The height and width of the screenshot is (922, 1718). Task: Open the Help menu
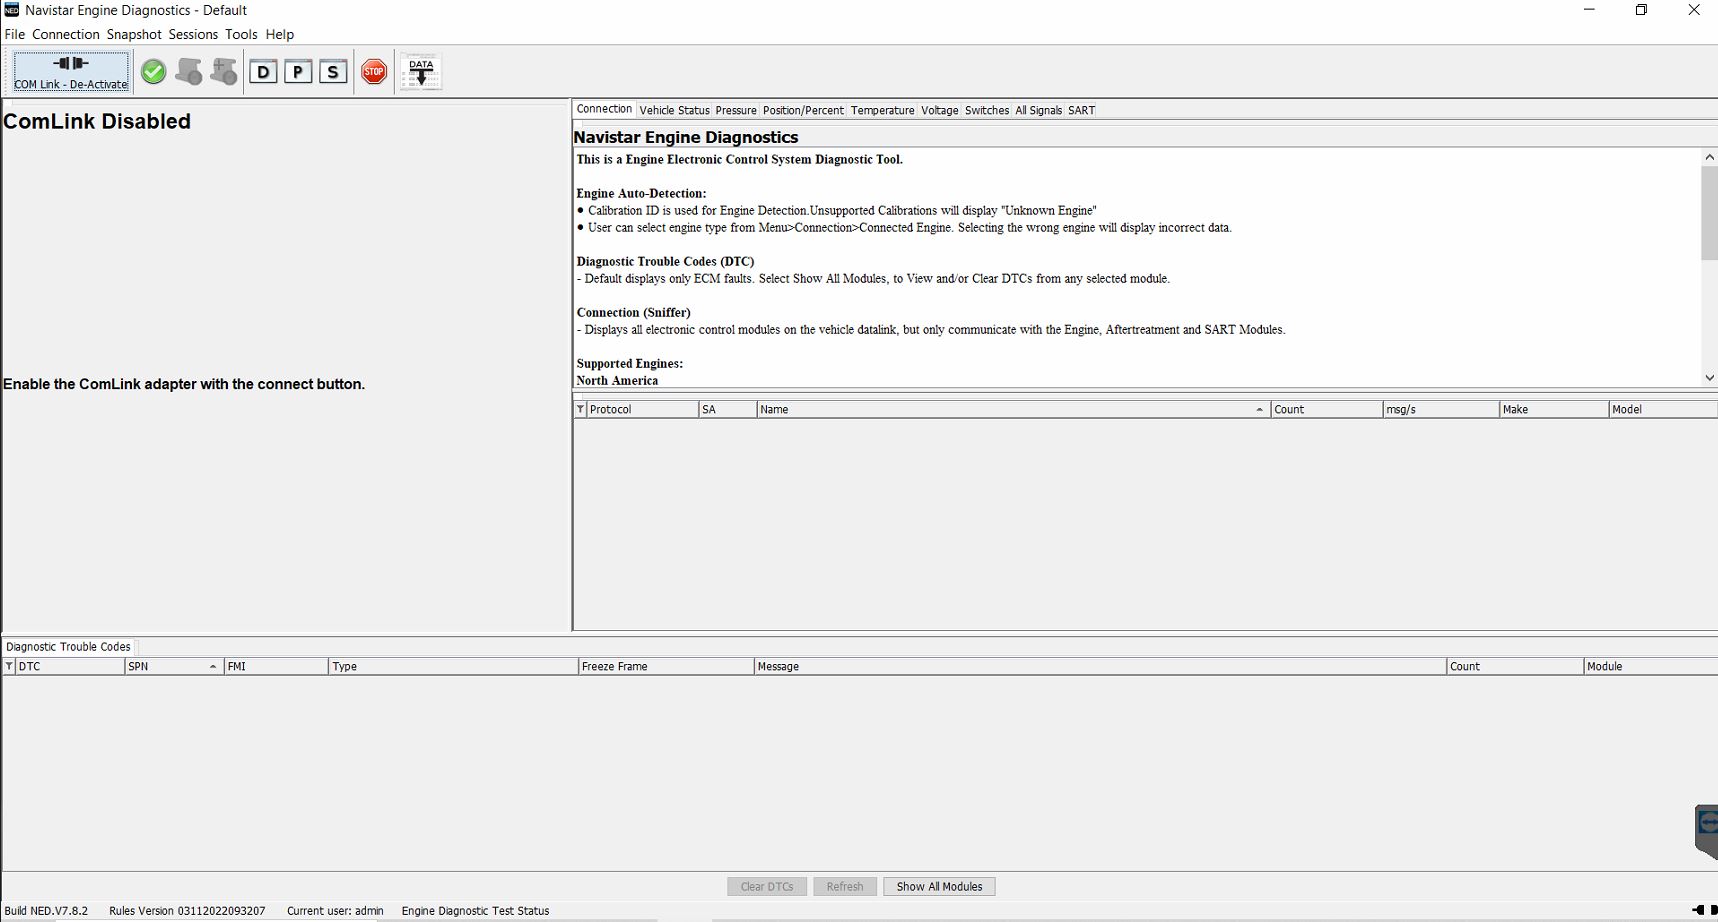[280, 34]
